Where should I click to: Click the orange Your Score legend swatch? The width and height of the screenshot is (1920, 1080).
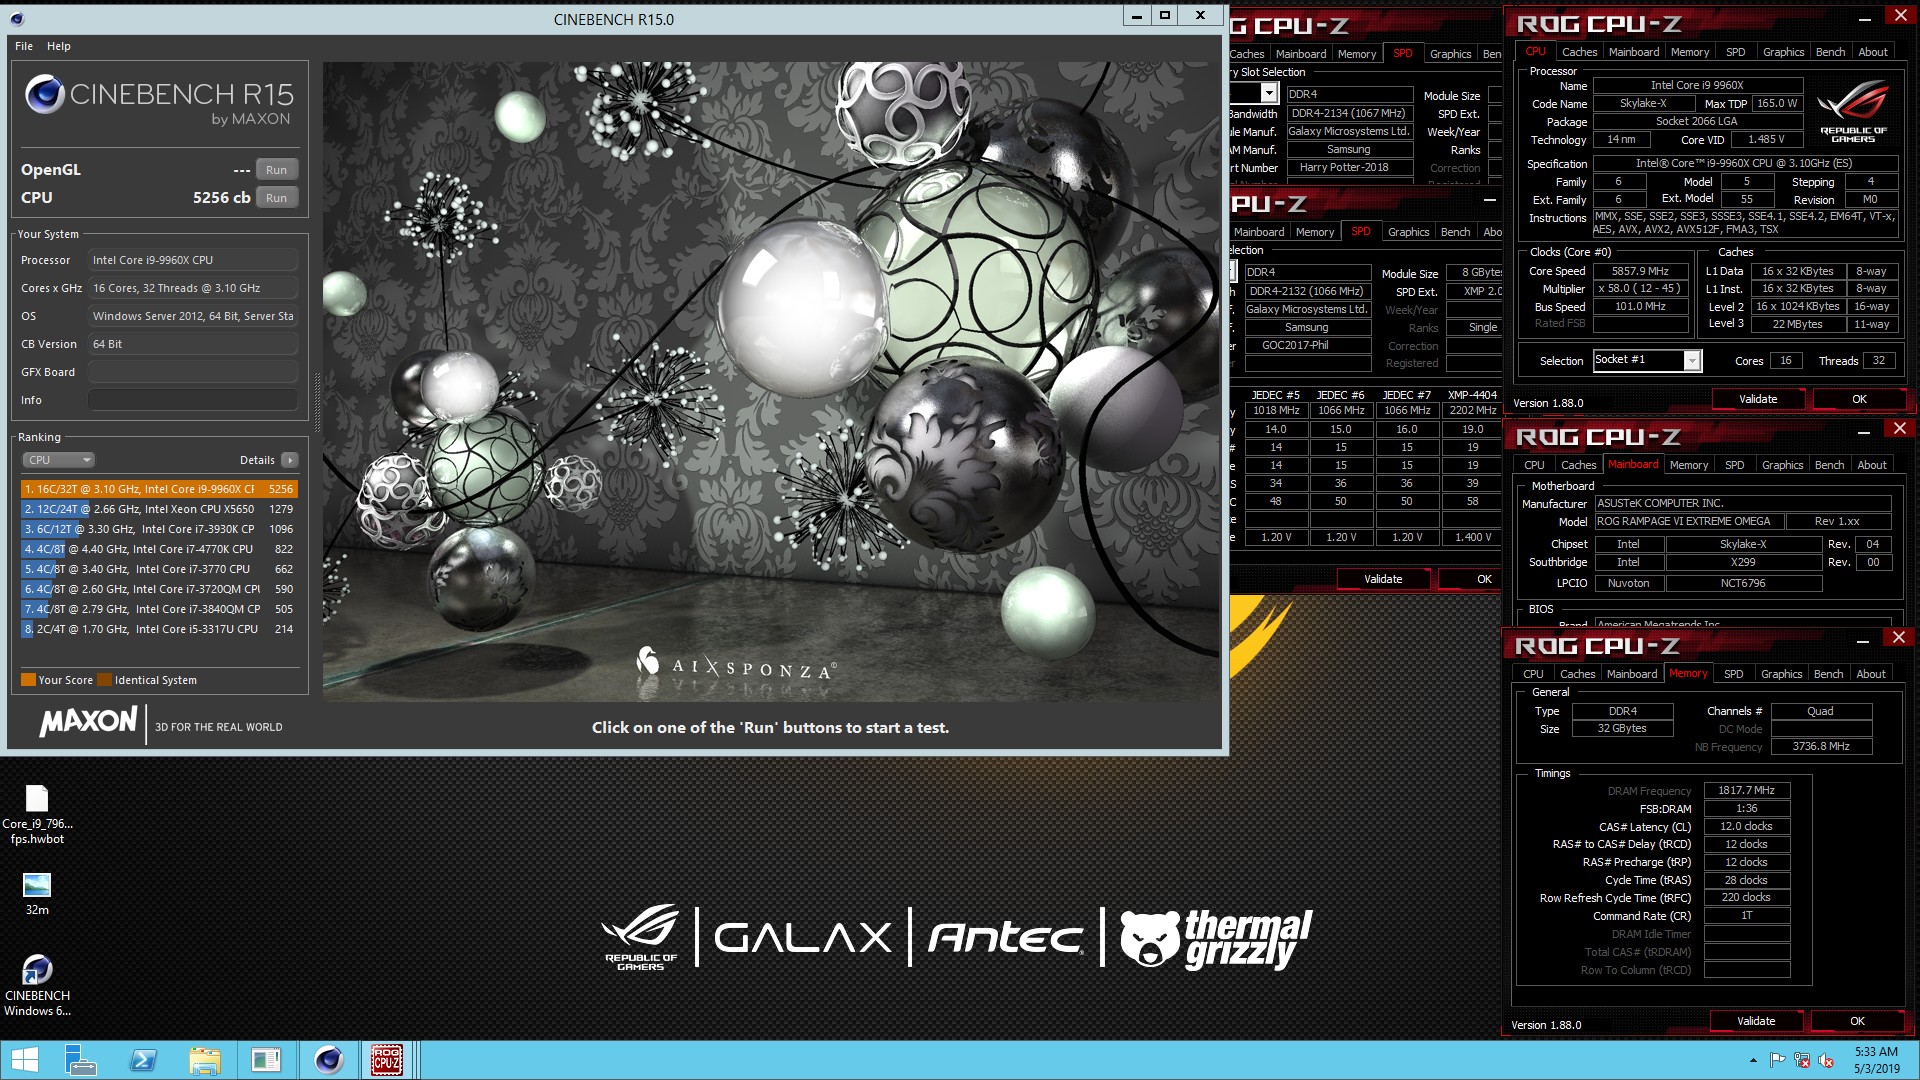click(x=28, y=680)
